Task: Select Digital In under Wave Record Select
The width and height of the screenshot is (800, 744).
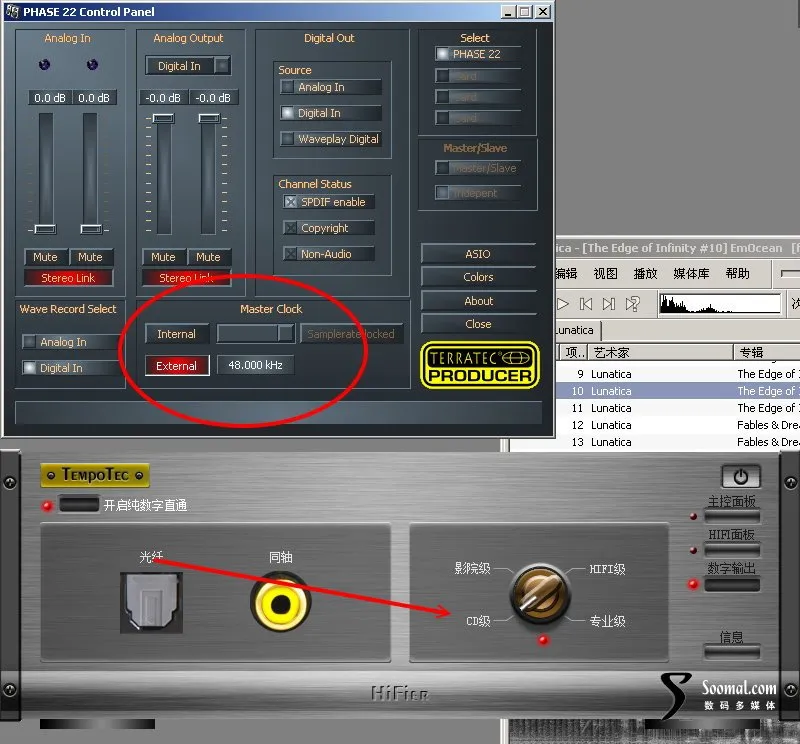Action: pos(69,368)
